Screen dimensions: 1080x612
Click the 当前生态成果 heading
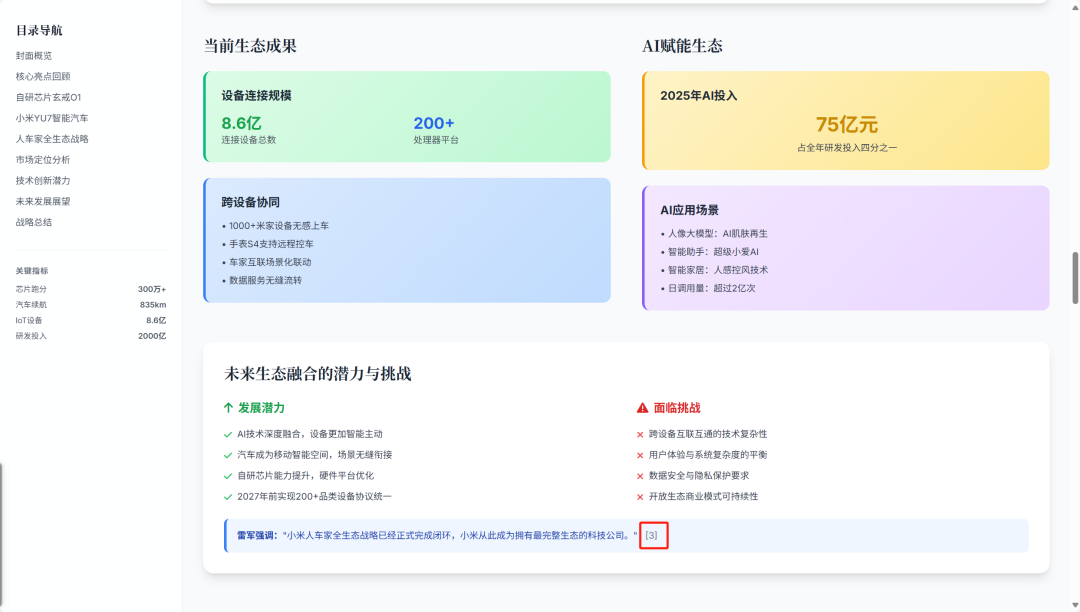(x=250, y=46)
